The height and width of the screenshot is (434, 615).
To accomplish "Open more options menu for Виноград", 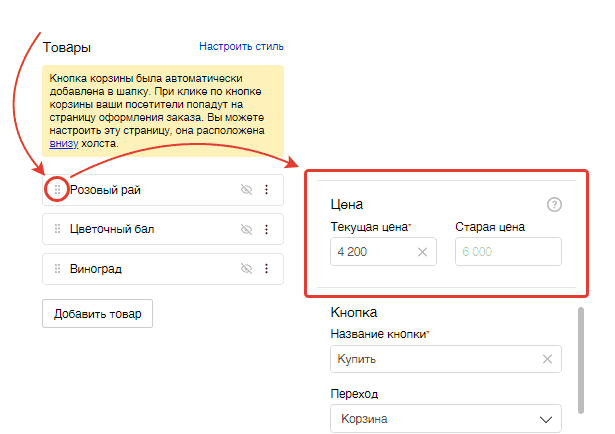I will [x=266, y=269].
